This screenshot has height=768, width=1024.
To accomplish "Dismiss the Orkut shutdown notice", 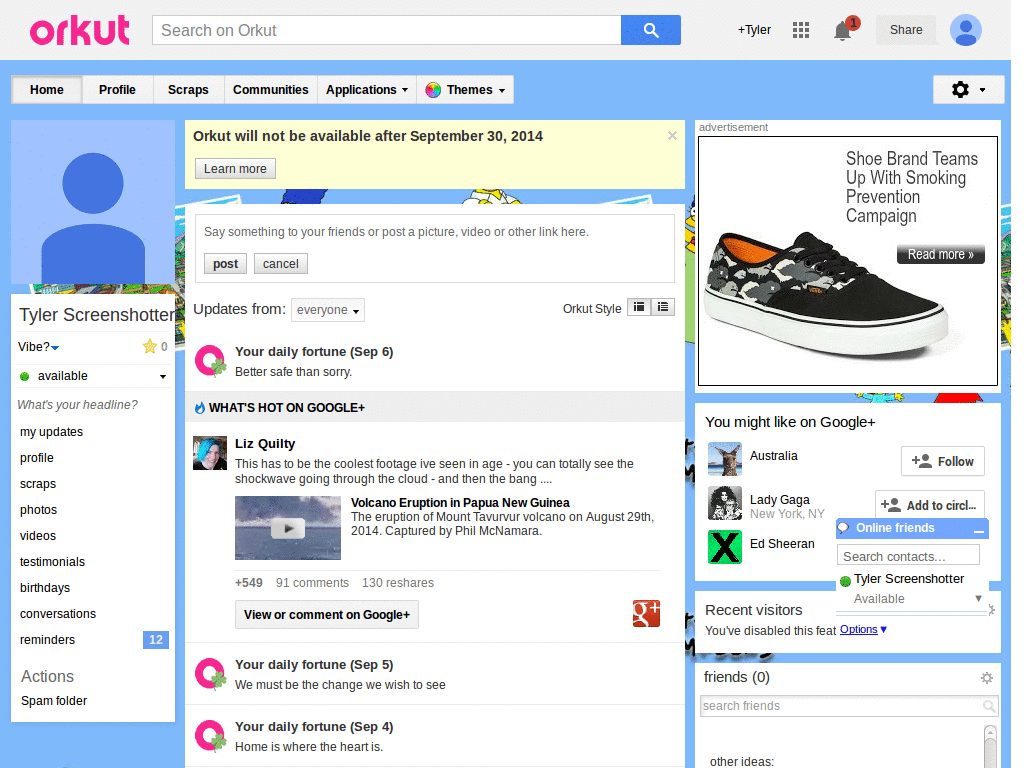I will click(x=672, y=136).
